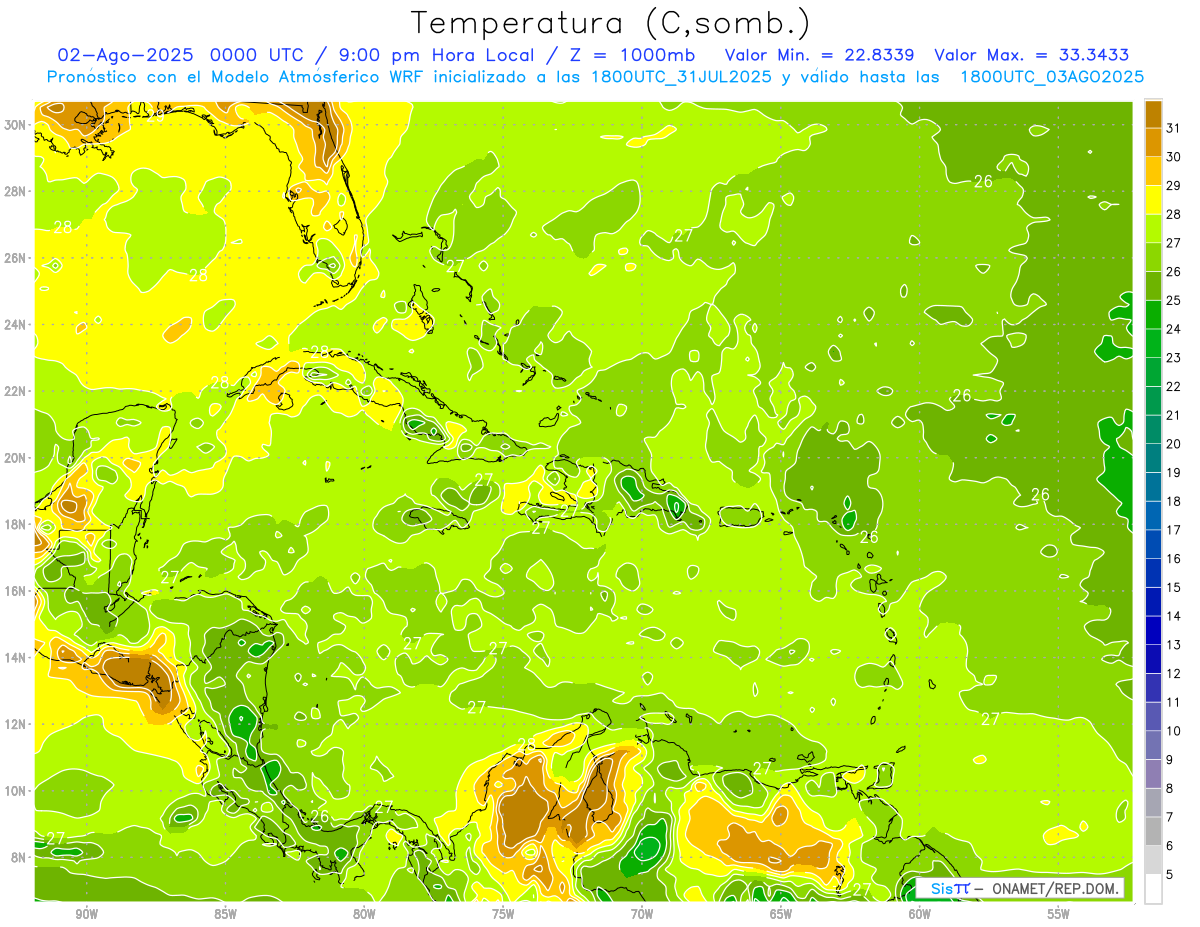Click the color bar segment between 30 and 31

click(1153, 142)
